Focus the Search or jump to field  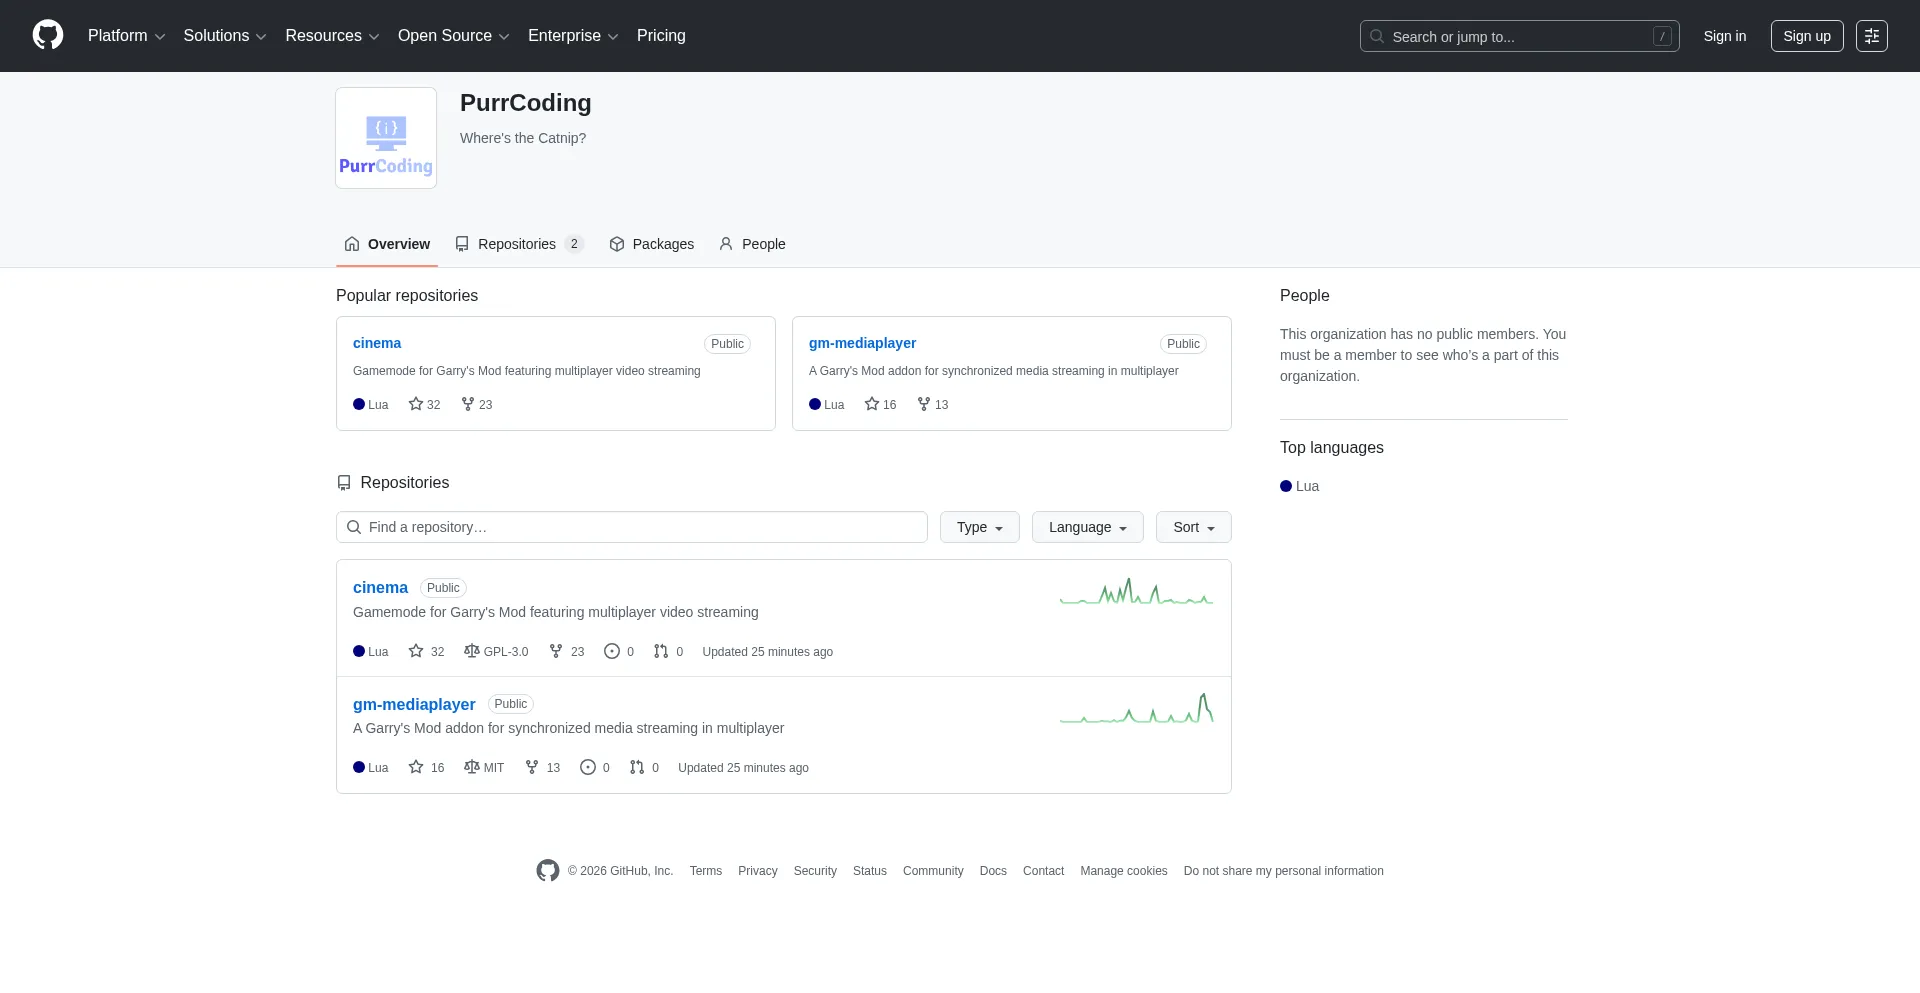coord(1520,36)
